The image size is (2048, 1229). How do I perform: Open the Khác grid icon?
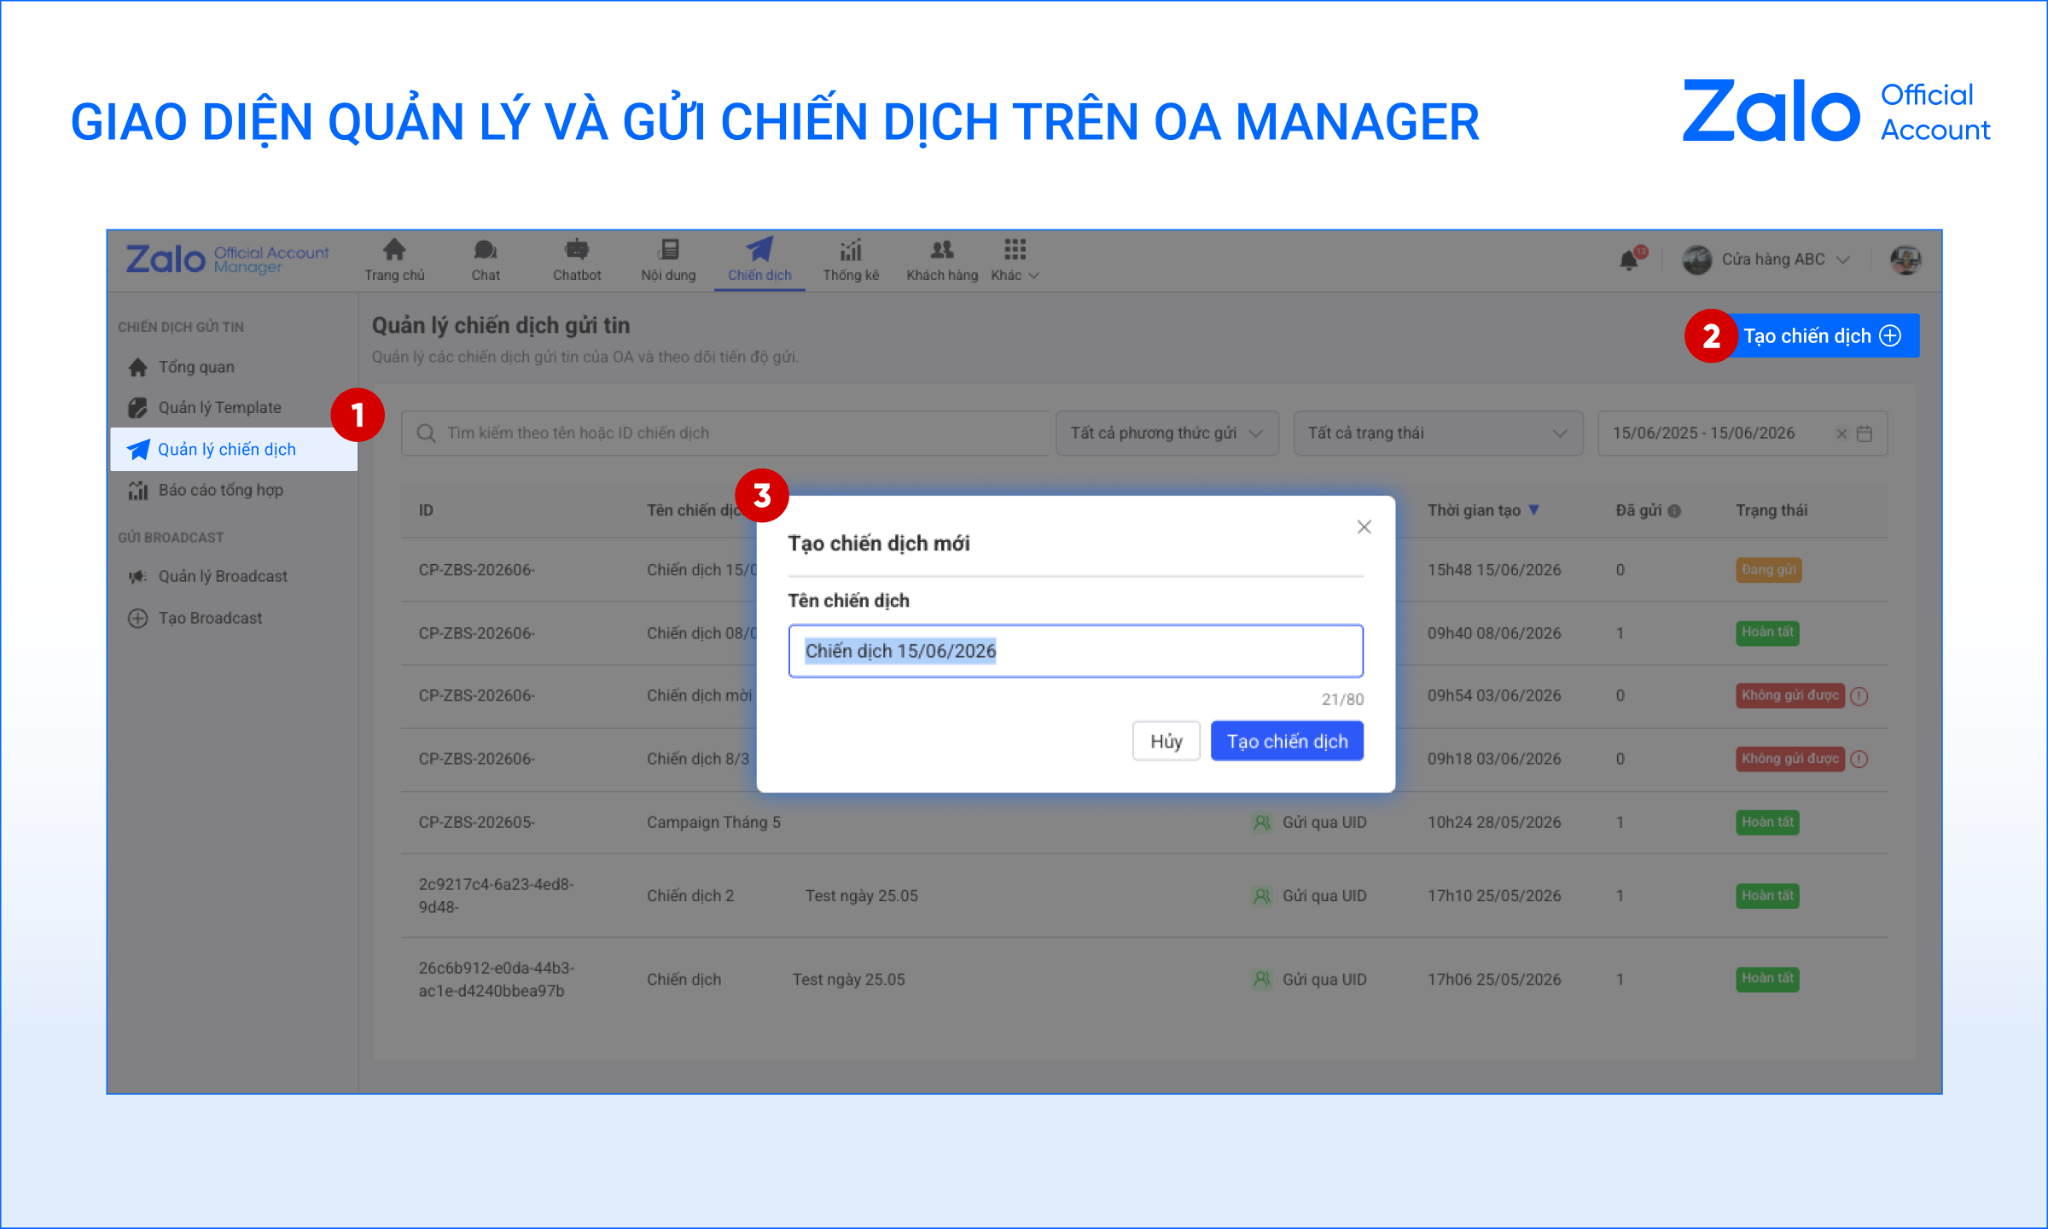point(1015,249)
